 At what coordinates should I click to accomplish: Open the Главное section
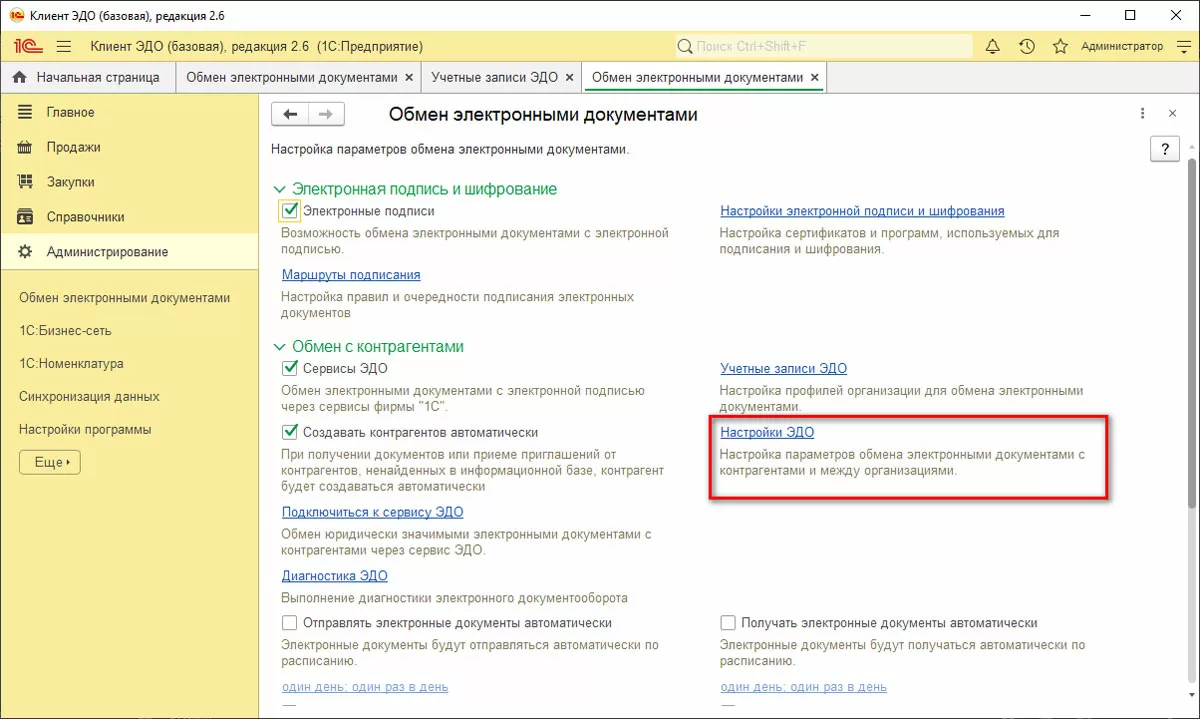coord(129,112)
